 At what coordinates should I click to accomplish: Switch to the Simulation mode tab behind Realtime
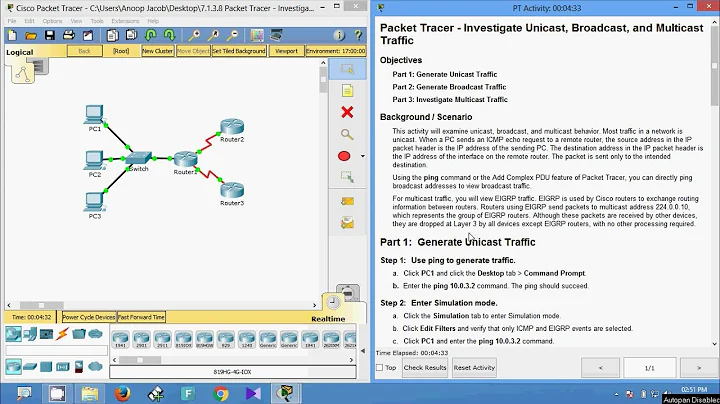[x=348, y=292]
